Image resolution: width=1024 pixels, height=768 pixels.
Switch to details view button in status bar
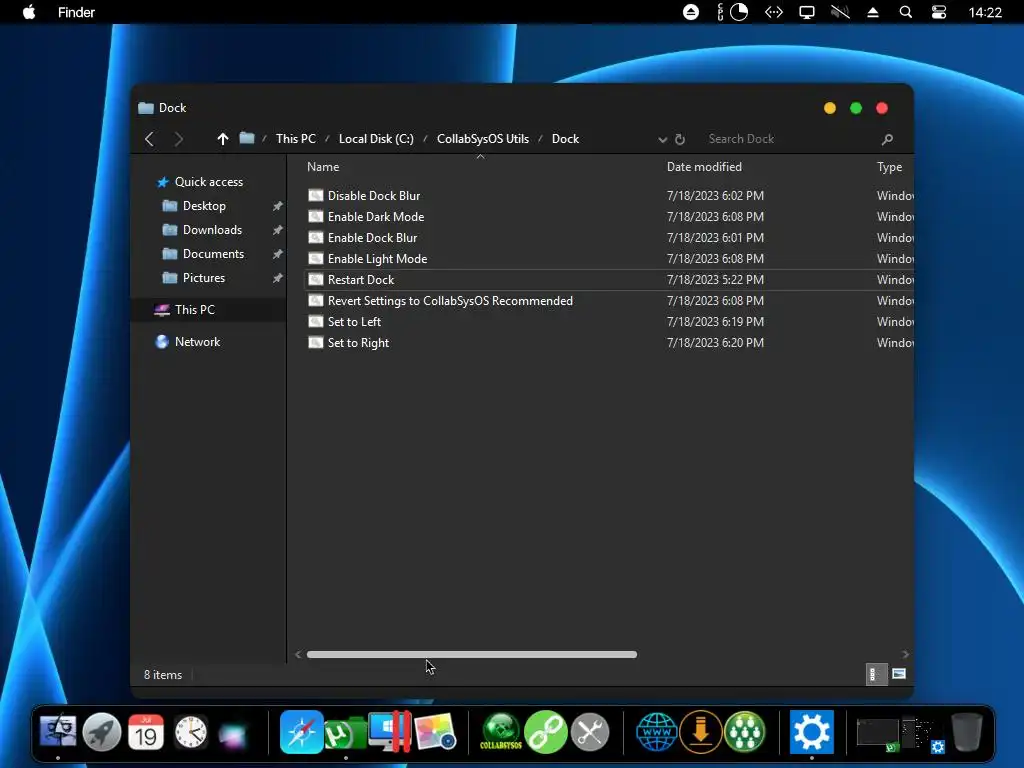874,674
